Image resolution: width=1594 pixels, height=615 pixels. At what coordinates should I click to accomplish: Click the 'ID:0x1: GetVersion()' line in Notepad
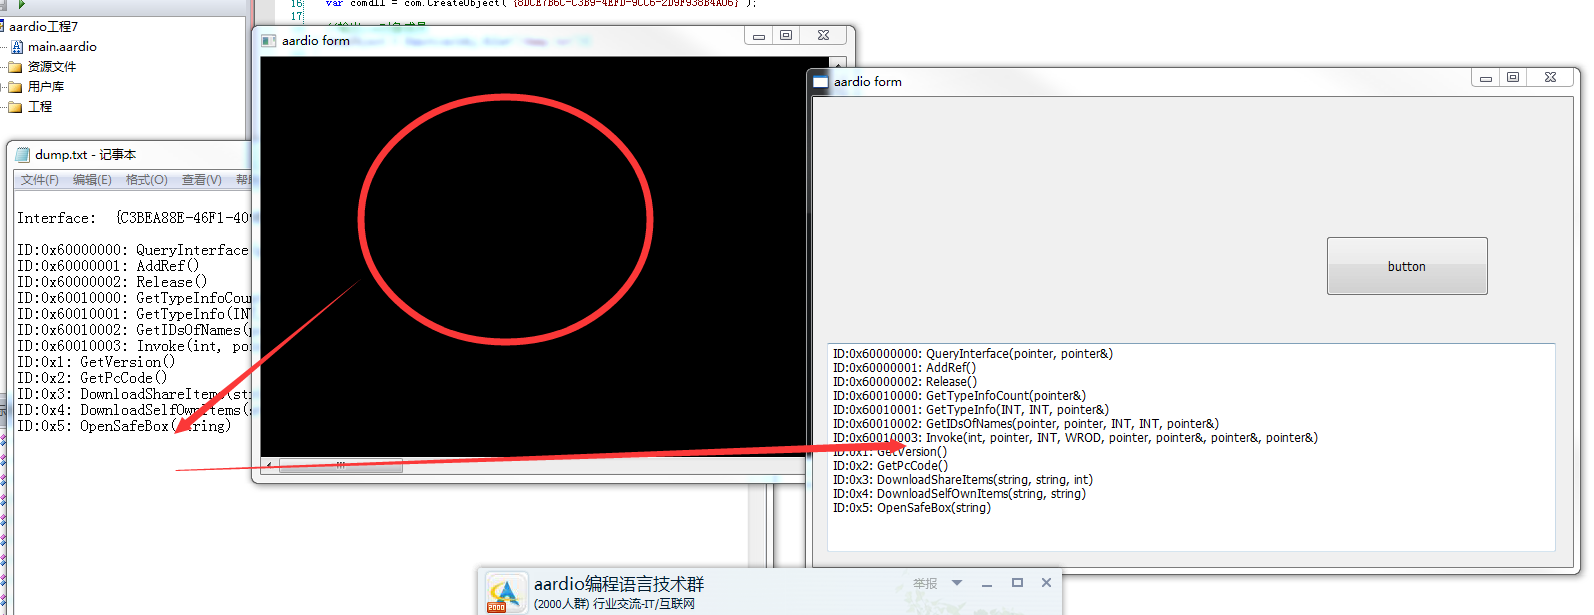[x=96, y=362]
